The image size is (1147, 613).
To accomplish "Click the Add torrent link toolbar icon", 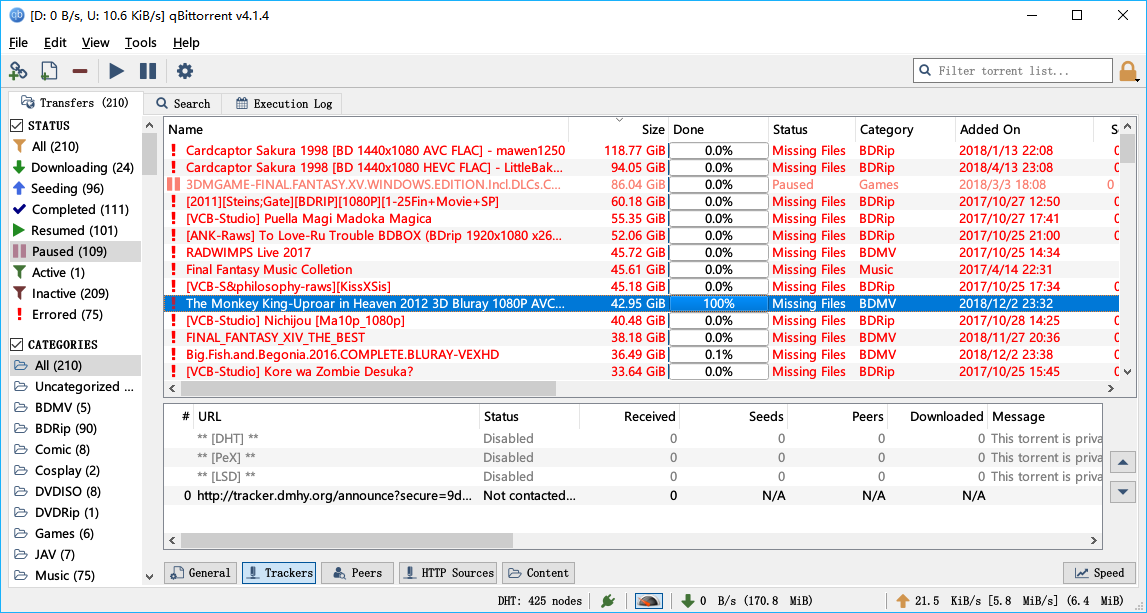I will coord(18,71).
